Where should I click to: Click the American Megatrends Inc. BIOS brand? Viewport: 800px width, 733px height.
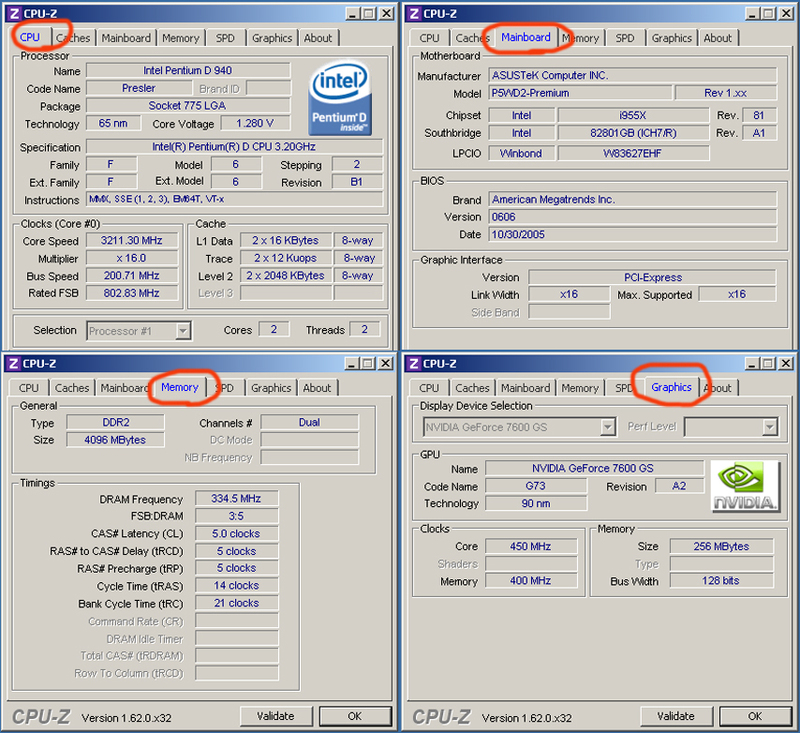(633, 199)
